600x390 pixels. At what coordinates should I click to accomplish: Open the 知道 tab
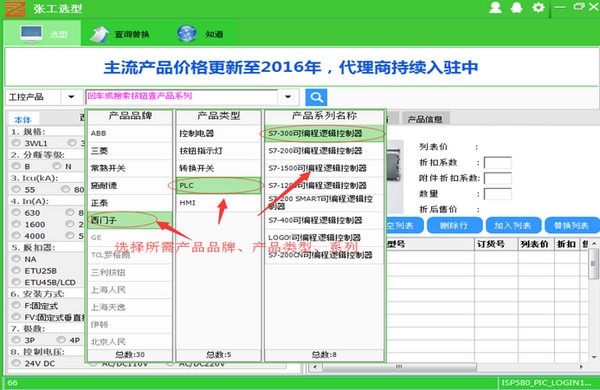(x=201, y=34)
